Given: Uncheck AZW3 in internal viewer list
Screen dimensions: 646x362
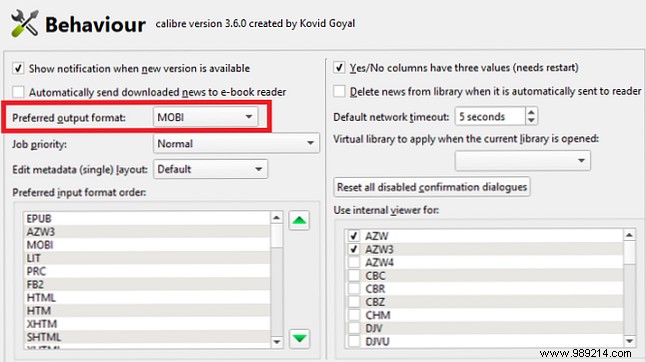Looking at the screenshot, I should tap(353, 249).
